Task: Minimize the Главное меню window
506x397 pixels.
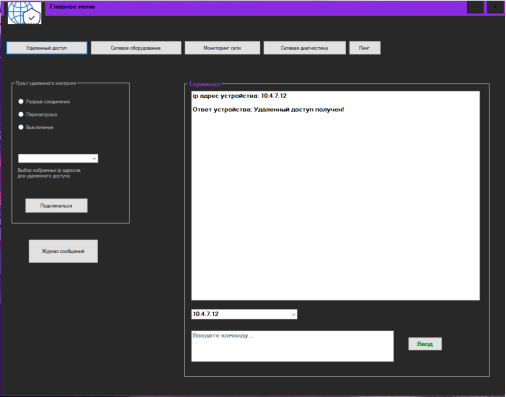Action: click(x=475, y=7)
